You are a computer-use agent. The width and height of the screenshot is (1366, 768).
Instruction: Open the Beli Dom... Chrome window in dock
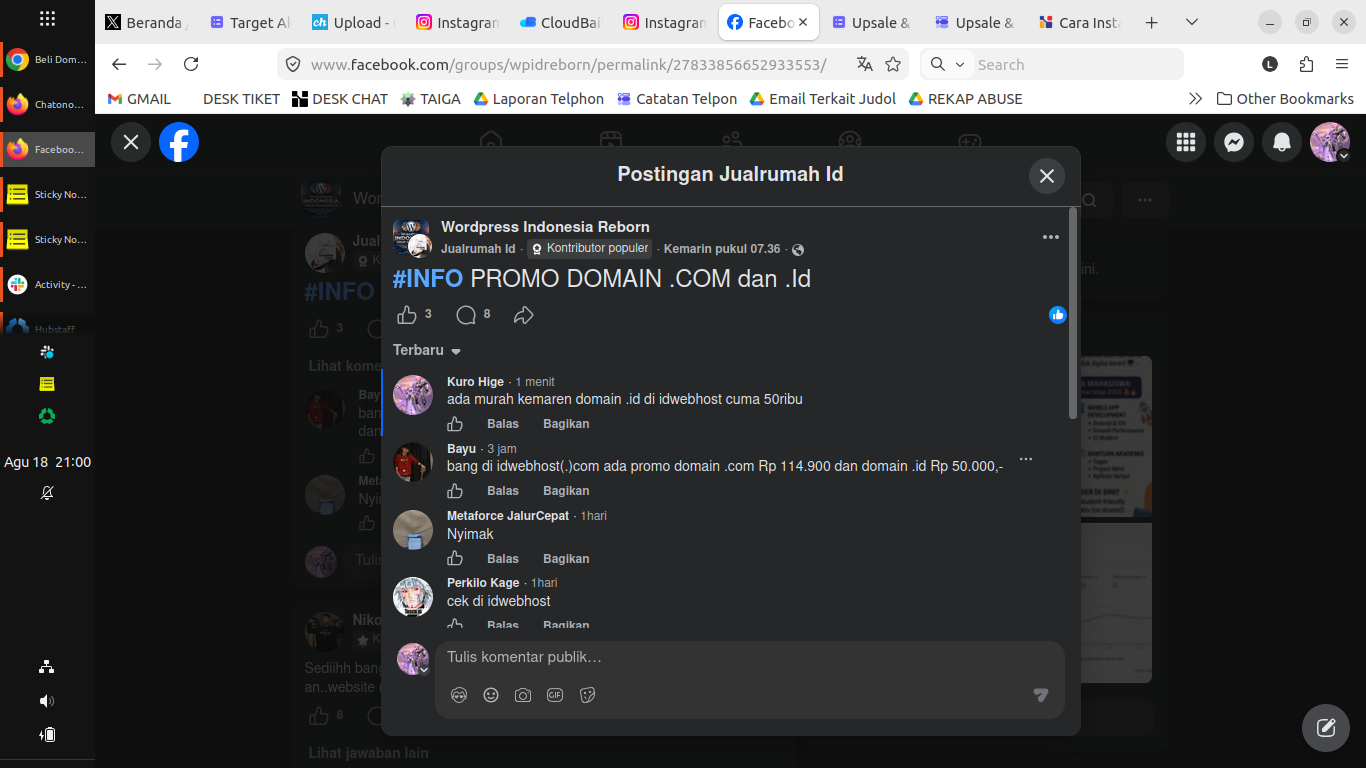point(47,60)
